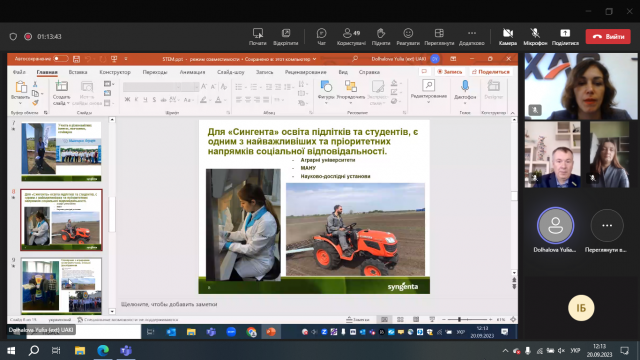Switch to reading view in status bar
The image size is (640, 360).
click(x=416, y=320)
